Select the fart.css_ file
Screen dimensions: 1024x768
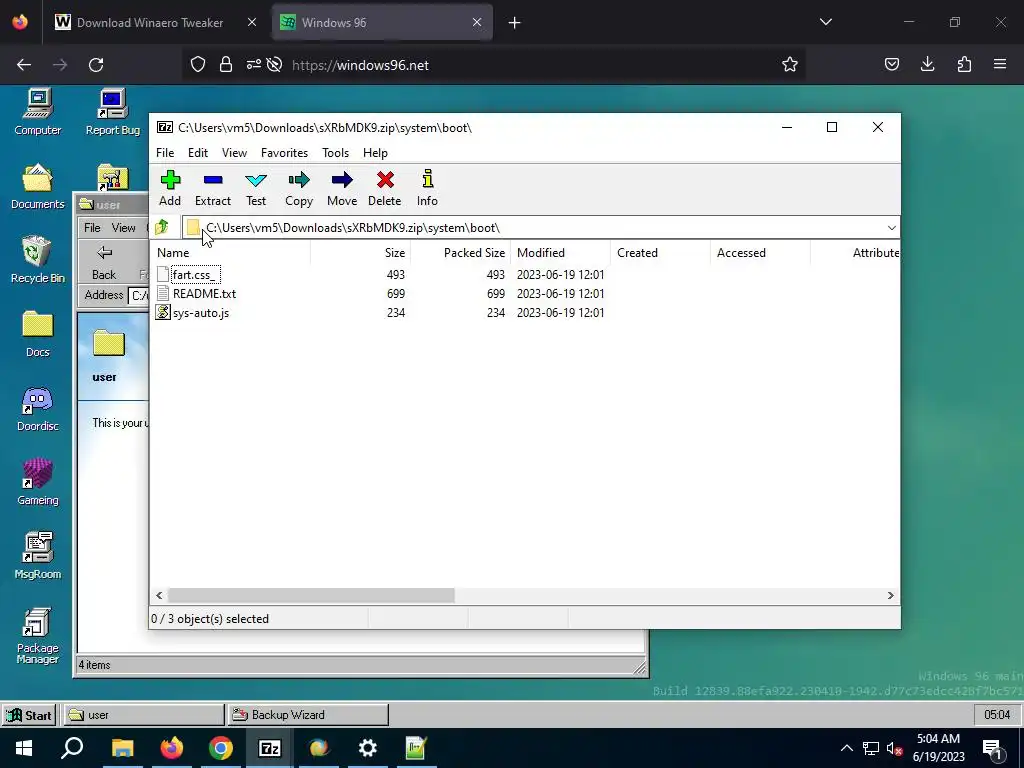pos(195,275)
